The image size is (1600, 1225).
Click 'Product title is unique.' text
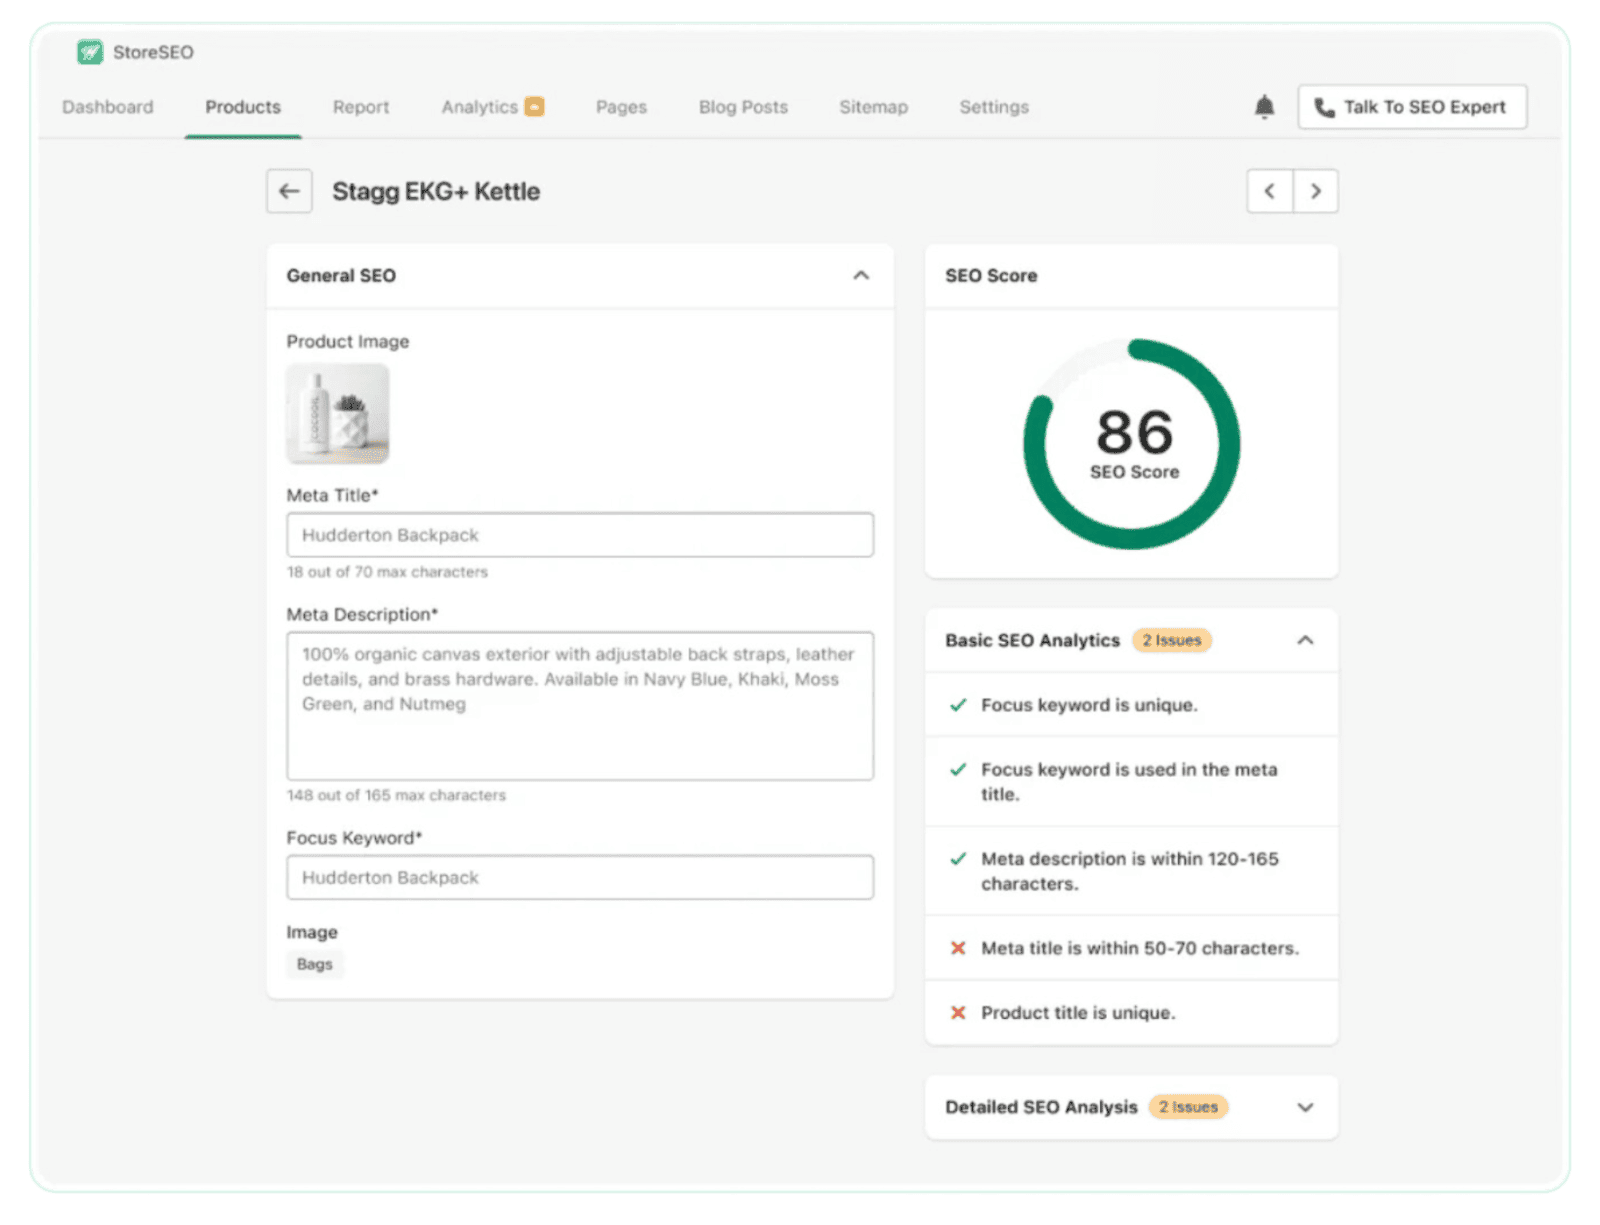click(1078, 1013)
